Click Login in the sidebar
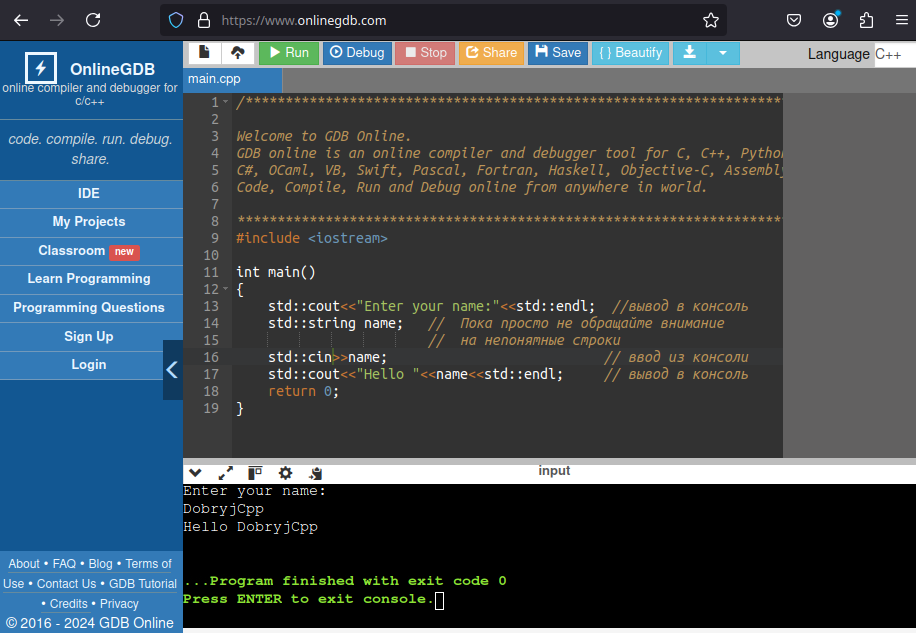The width and height of the screenshot is (916, 633). click(x=89, y=365)
